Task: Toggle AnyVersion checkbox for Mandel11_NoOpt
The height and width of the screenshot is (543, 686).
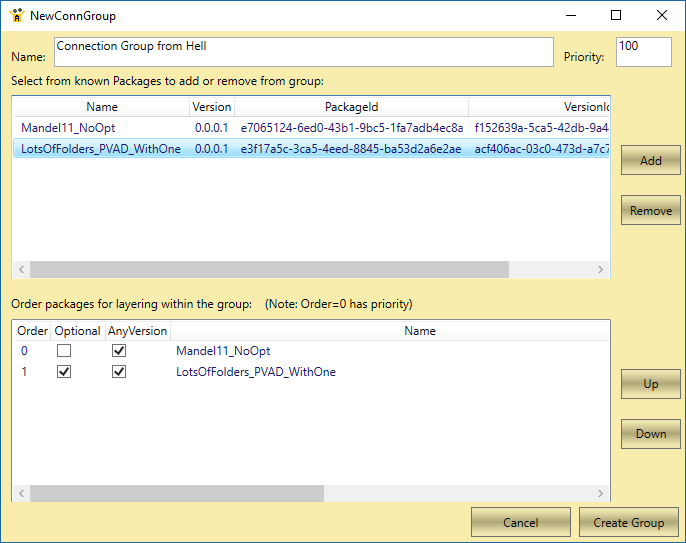Action: tap(119, 350)
